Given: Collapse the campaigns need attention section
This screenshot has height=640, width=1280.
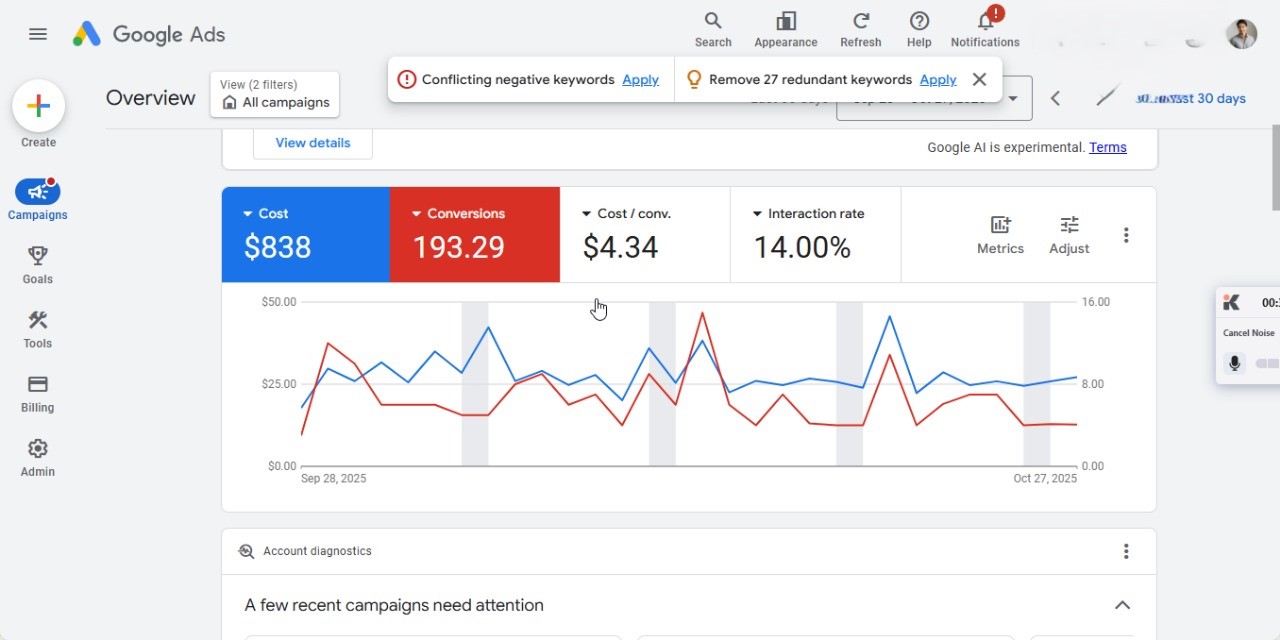Looking at the screenshot, I should click(x=1122, y=605).
